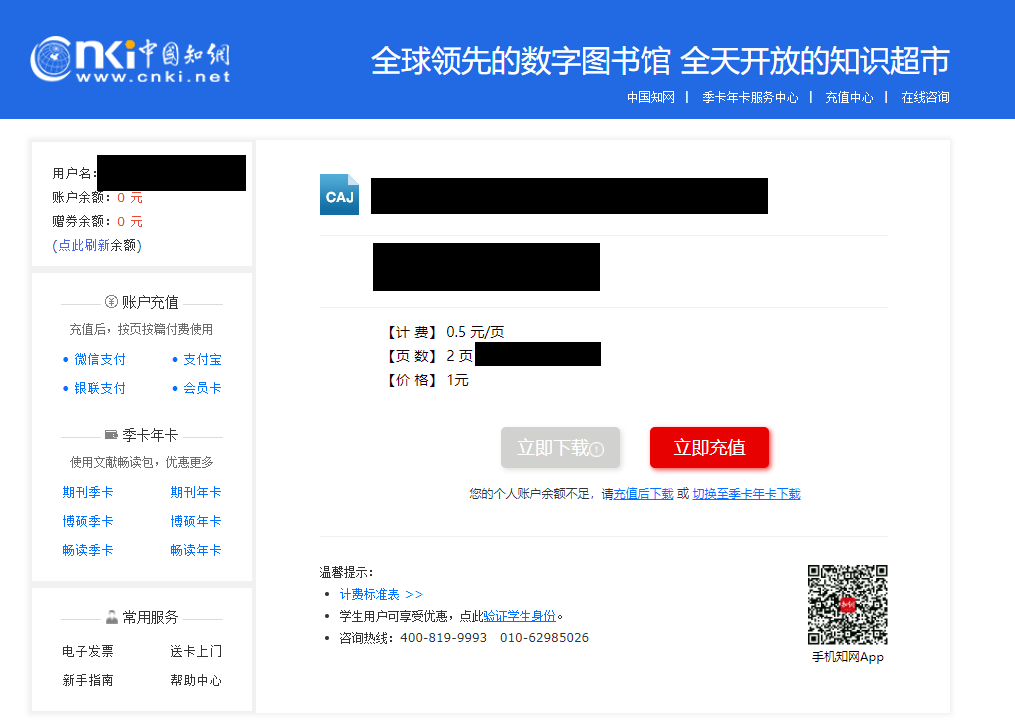Click the 手机知网App QR code
The image size is (1015, 726).
coord(847,605)
